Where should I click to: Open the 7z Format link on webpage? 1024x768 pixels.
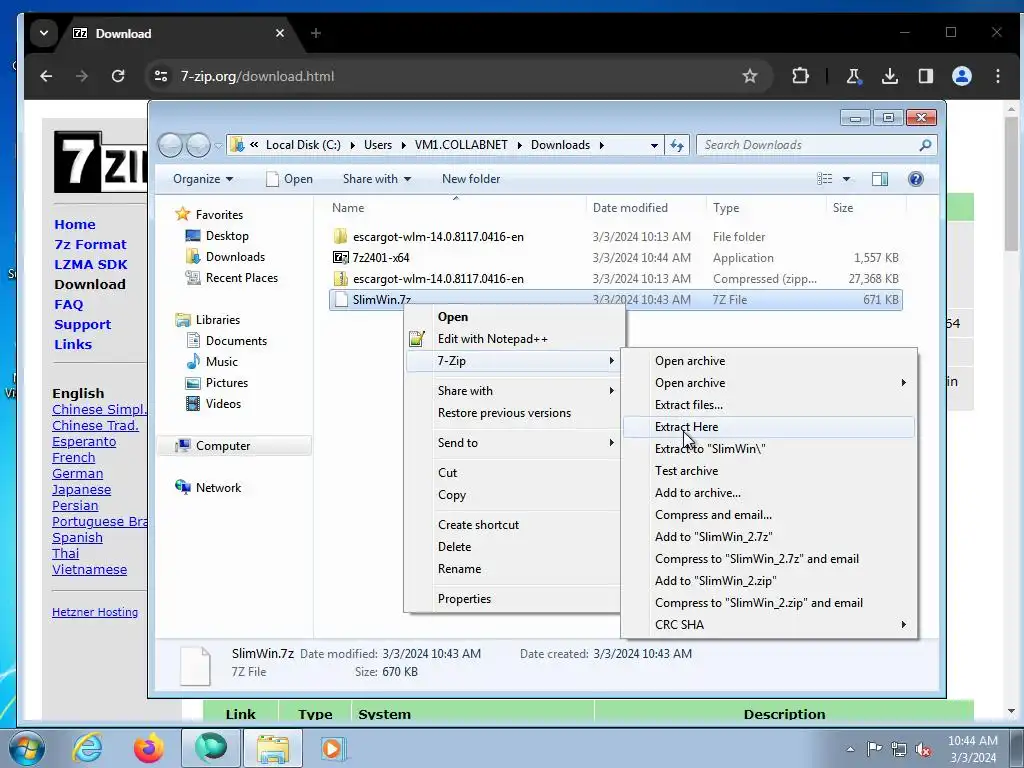[x=90, y=244]
